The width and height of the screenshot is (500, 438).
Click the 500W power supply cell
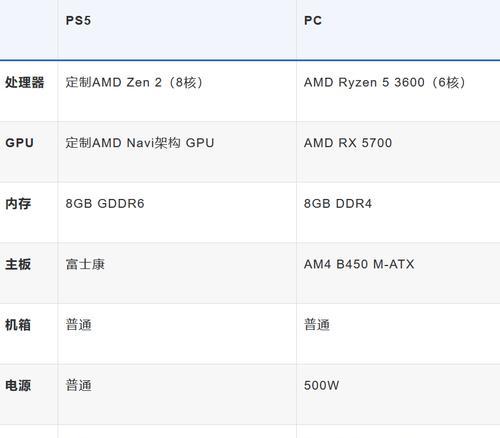[321, 386]
